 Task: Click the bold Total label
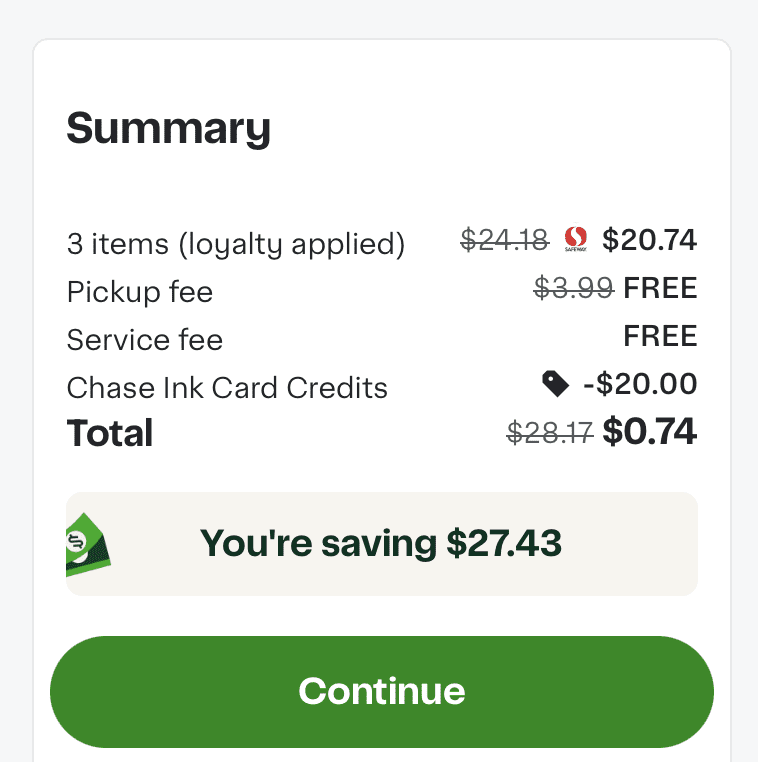(110, 434)
